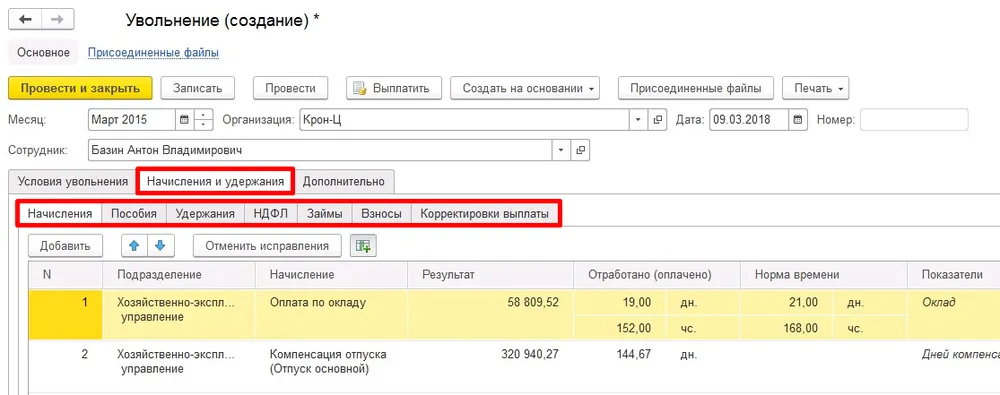Image resolution: width=1000 pixels, height=395 pixels.
Task: Open the Удержания sub-tab
Action: tap(205, 214)
